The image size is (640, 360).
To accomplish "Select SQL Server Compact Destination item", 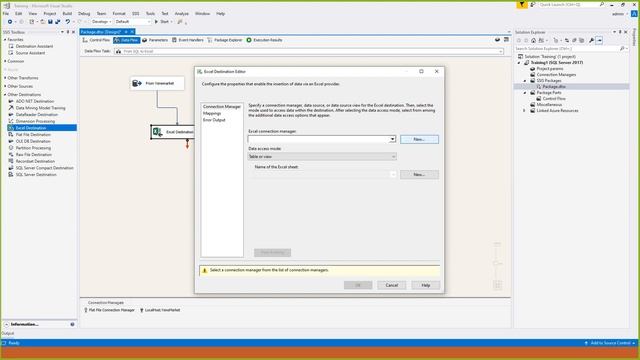I will [x=44, y=168].
